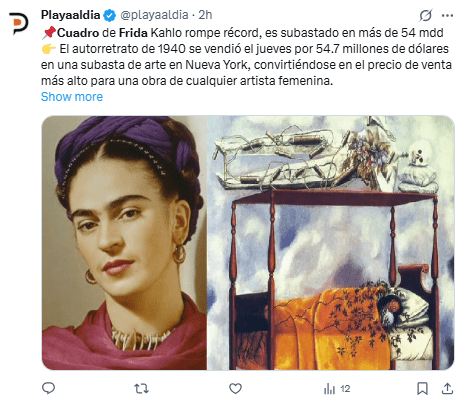This screenshot has height=402, width=464.
Task: Open the Playaaldia profile avatar
Action: [18, 23]
